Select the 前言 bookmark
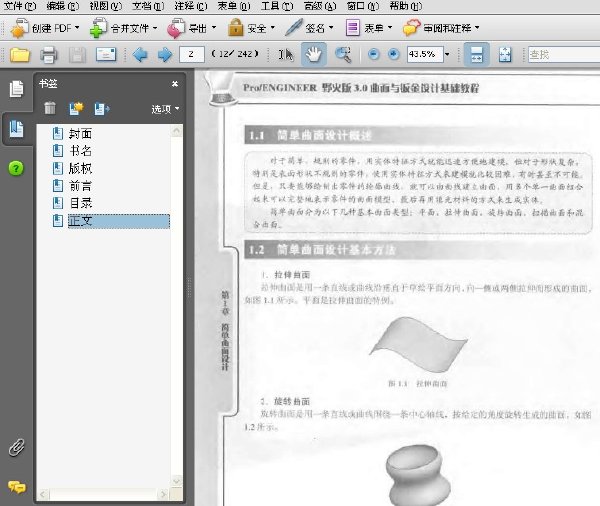The width and height of the screenshot is (600, 506). click(80, 186)
